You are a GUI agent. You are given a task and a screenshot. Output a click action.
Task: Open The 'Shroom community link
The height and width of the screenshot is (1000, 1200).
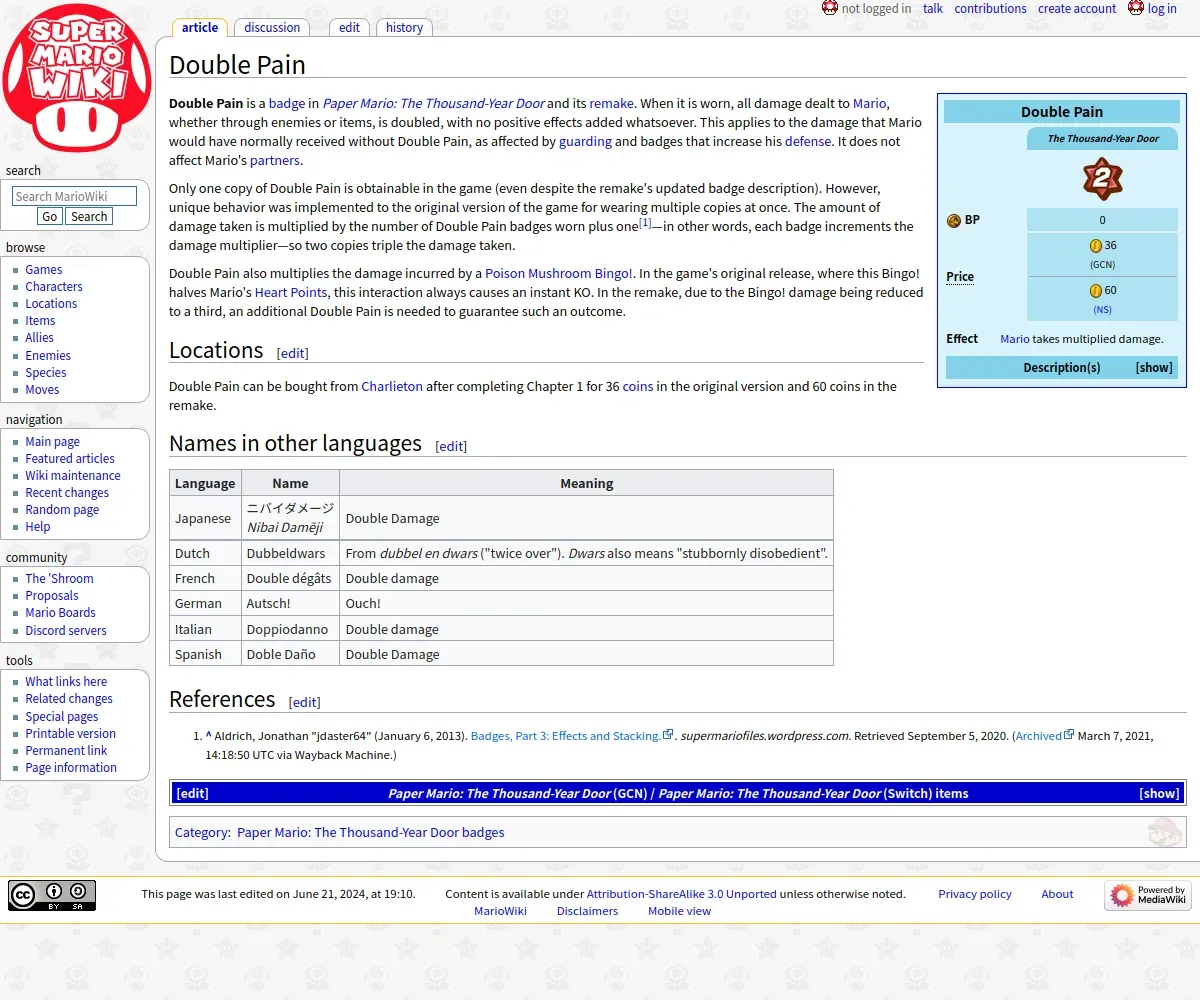click(x=59, y=578)
